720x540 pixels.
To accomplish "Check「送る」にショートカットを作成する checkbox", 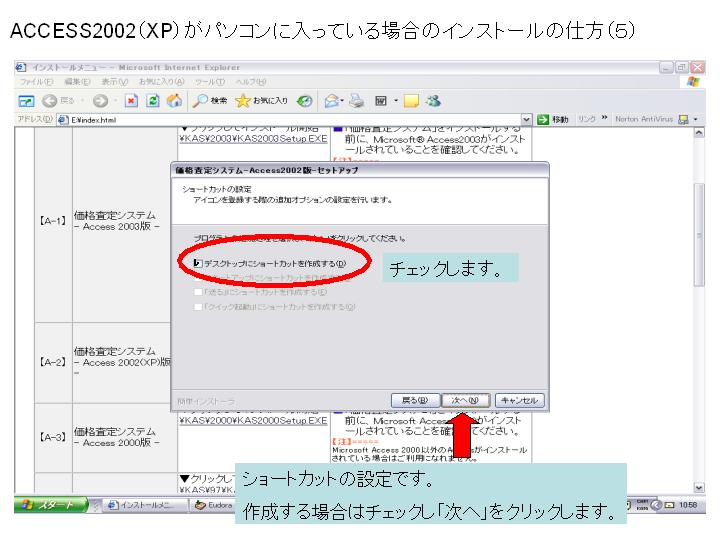I will pyautogui.click(x=198, y=292).
